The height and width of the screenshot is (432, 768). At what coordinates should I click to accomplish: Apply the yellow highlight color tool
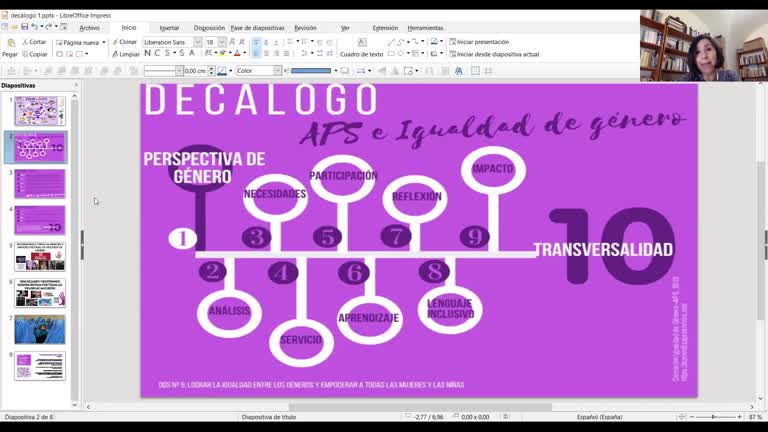point(222,53)
